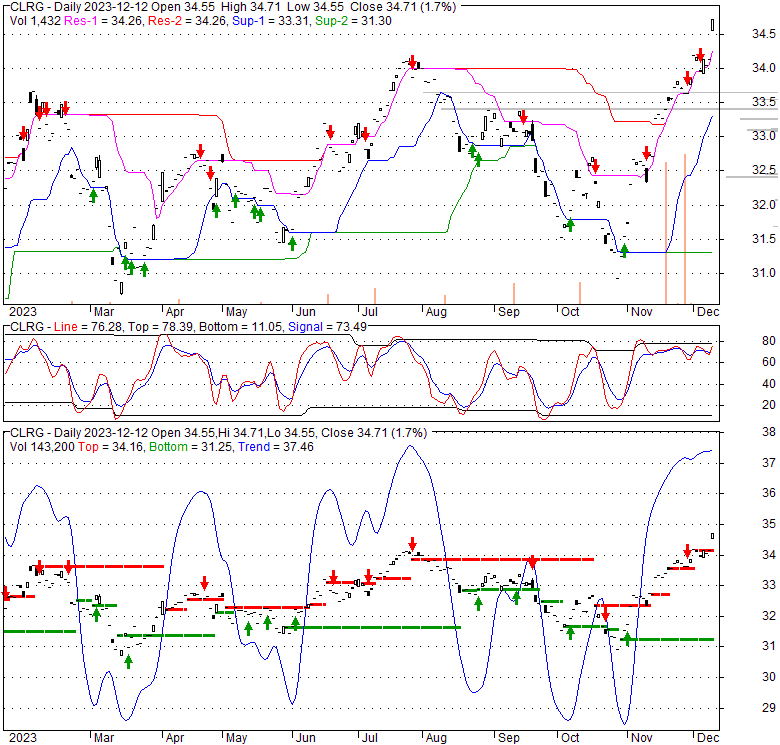Select the 'Apr' month label under the top chart
This screenshot has width=780, height=745.
click(175, 312)
